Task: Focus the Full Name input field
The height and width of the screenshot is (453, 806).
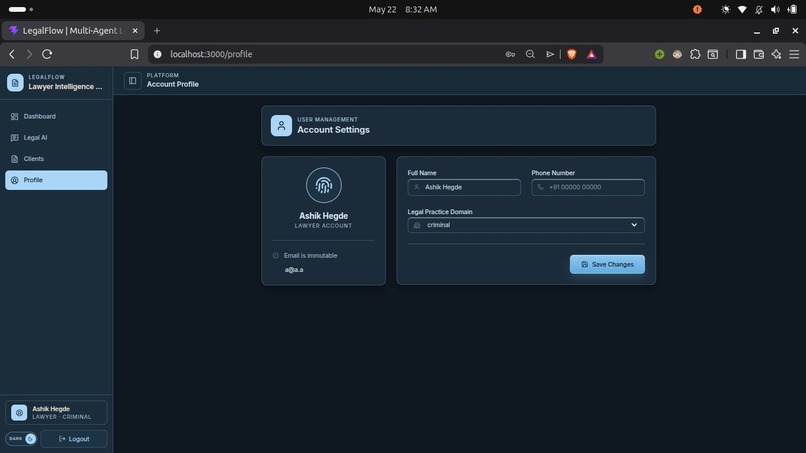Action: (x=464, y=187)
